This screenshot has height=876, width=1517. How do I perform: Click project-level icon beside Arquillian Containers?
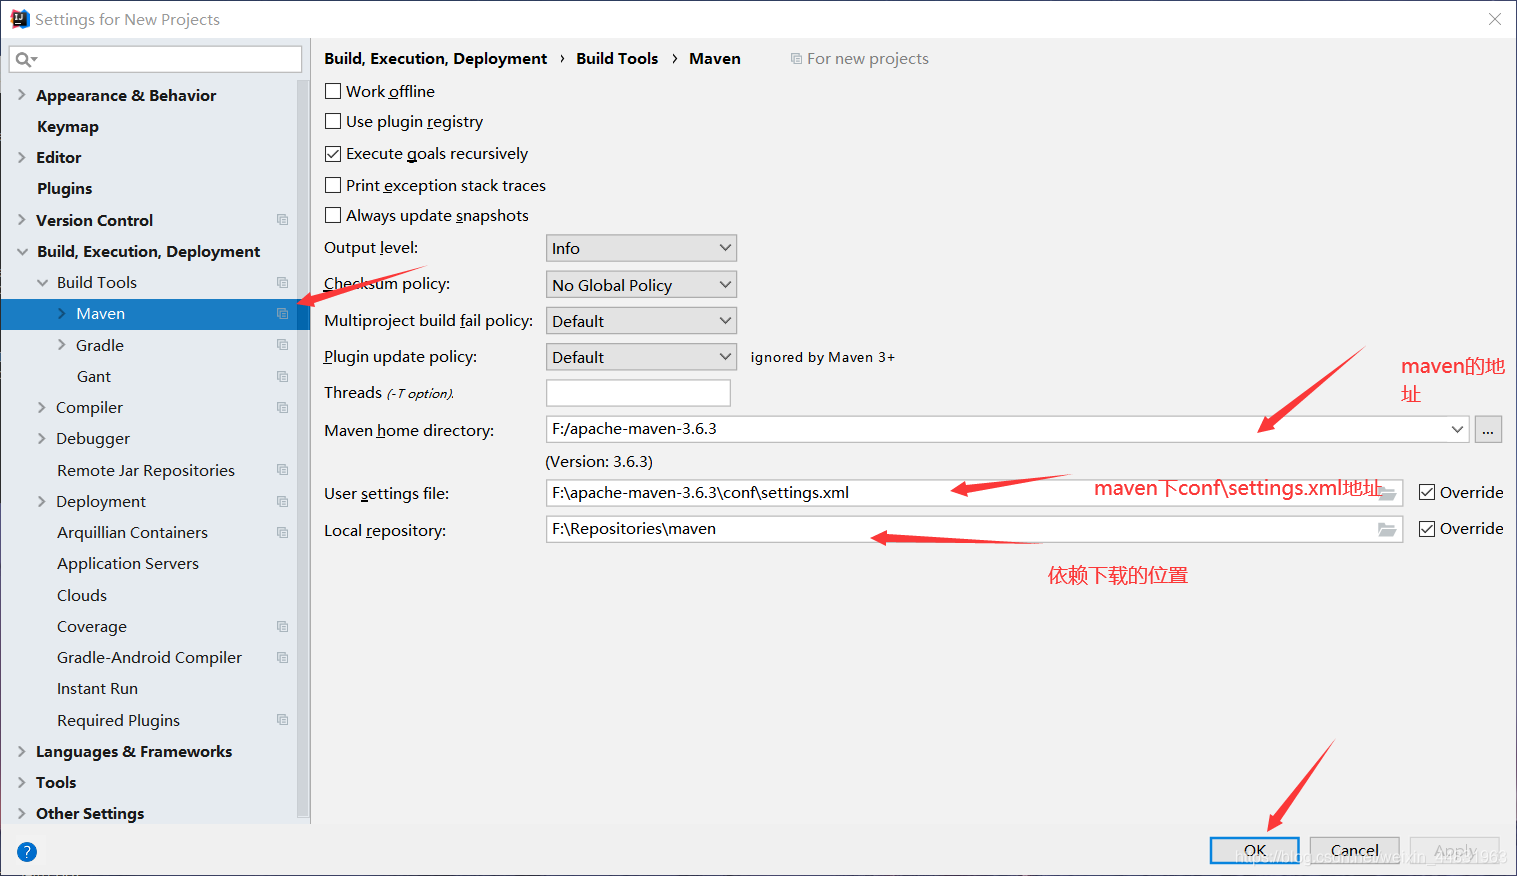tap(283, 532)
